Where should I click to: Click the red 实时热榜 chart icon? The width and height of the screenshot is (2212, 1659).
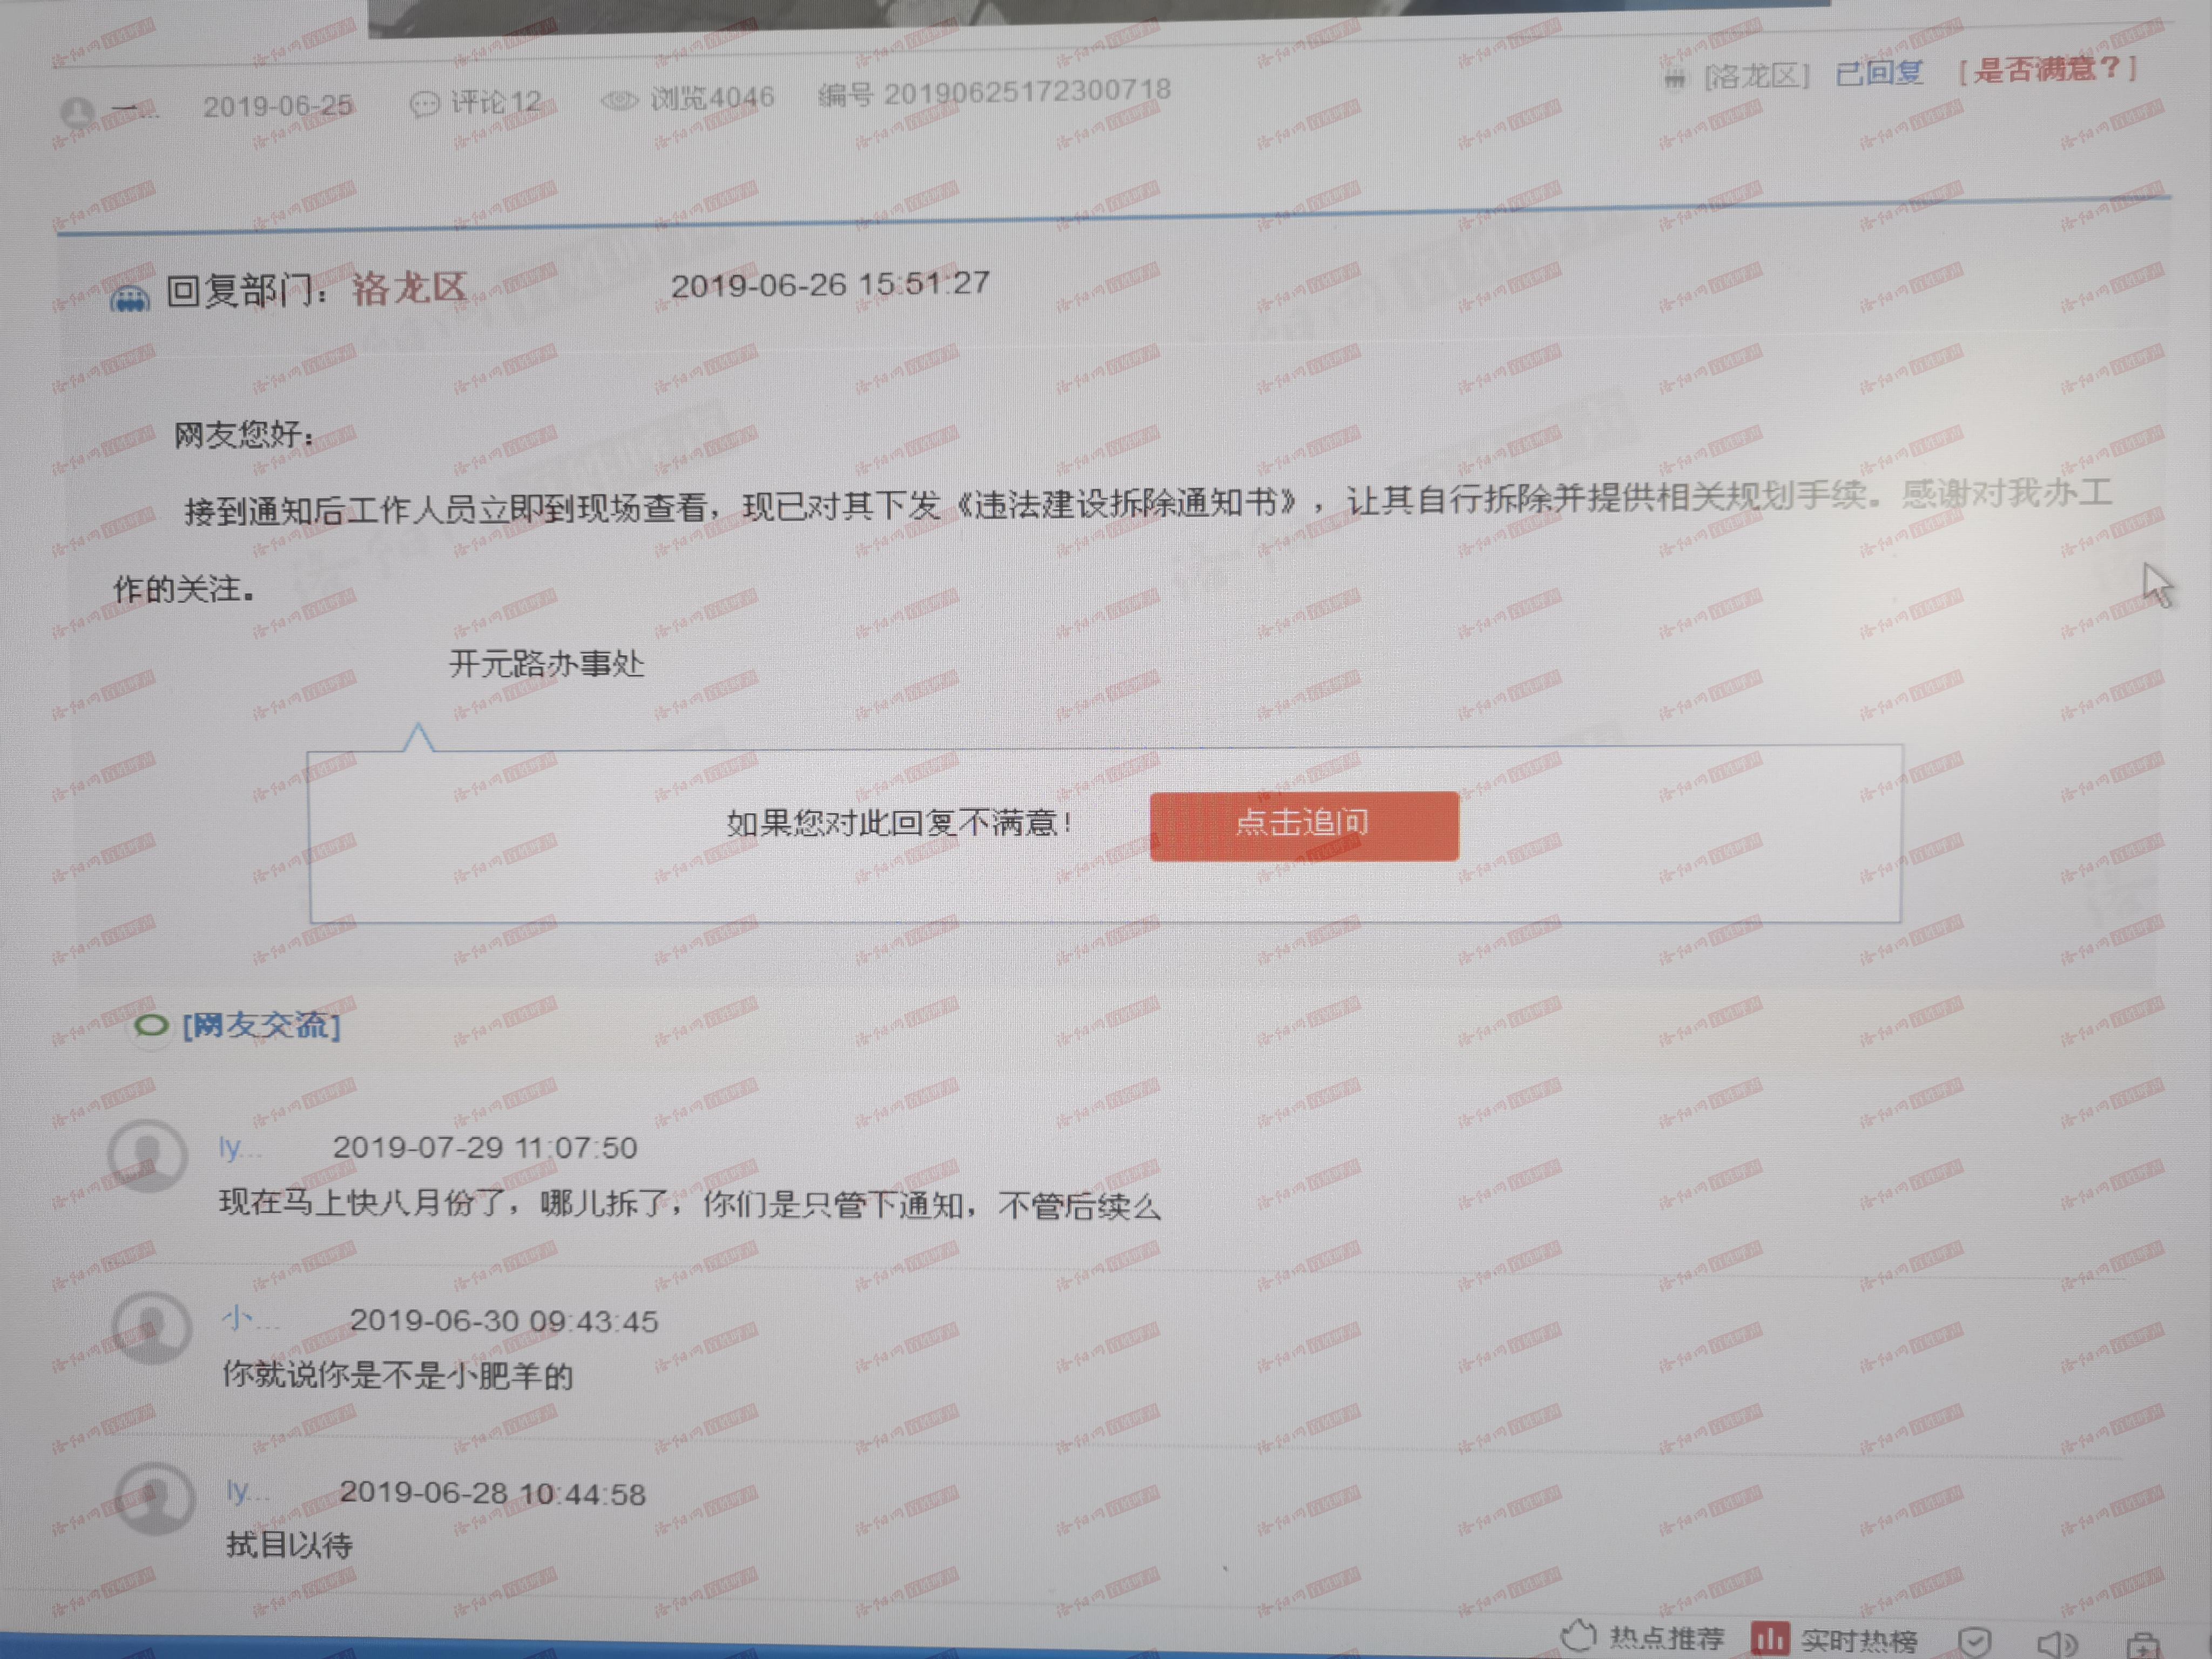point(1770,1639)
